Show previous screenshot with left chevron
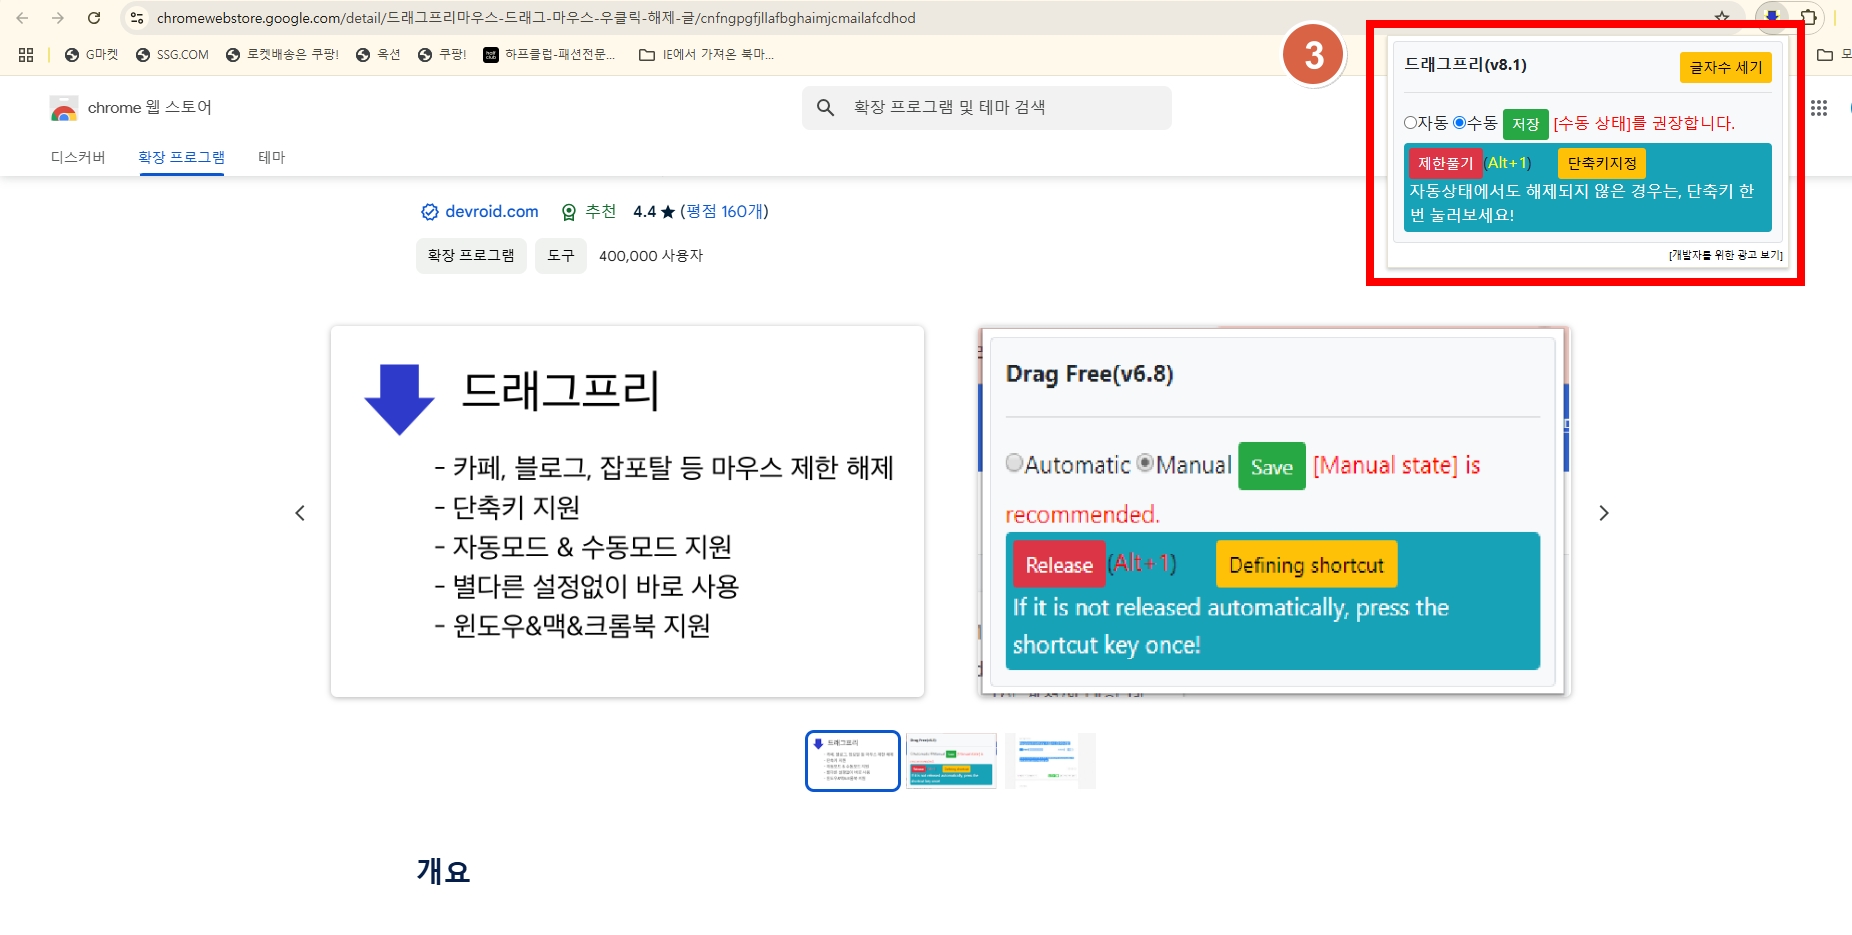The height and width of the screenshot is (935, 1852). [300, 513]
